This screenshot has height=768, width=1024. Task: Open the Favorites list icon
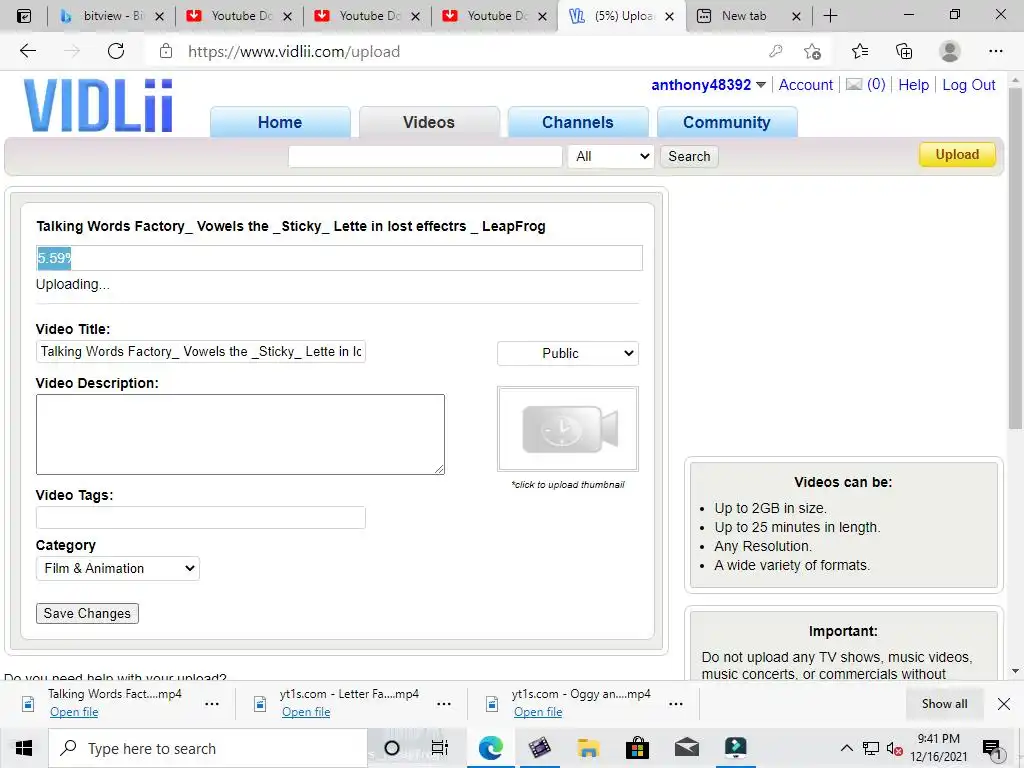coord(860,51)
